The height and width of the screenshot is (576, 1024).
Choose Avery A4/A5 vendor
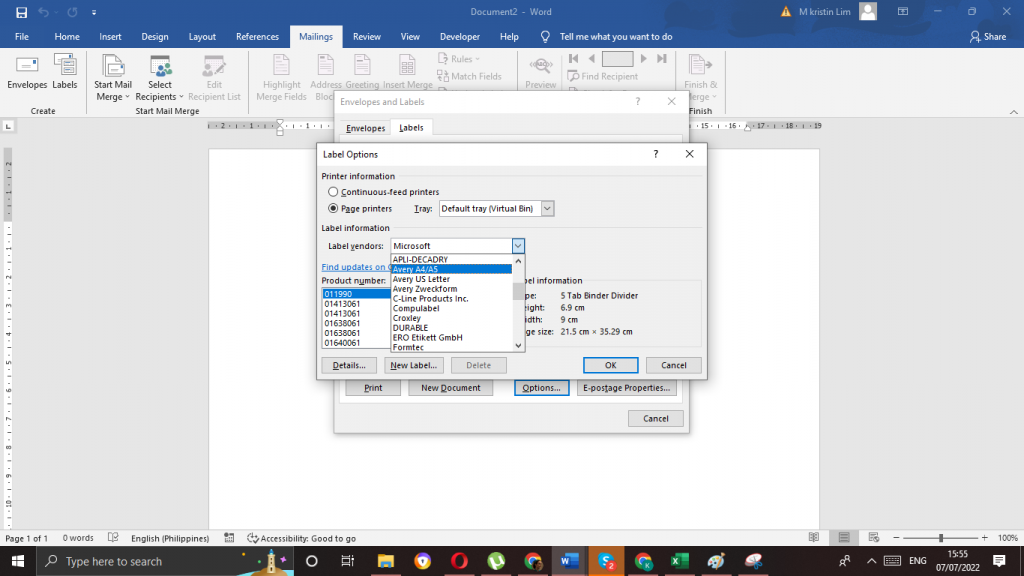(x=451, y=269)
